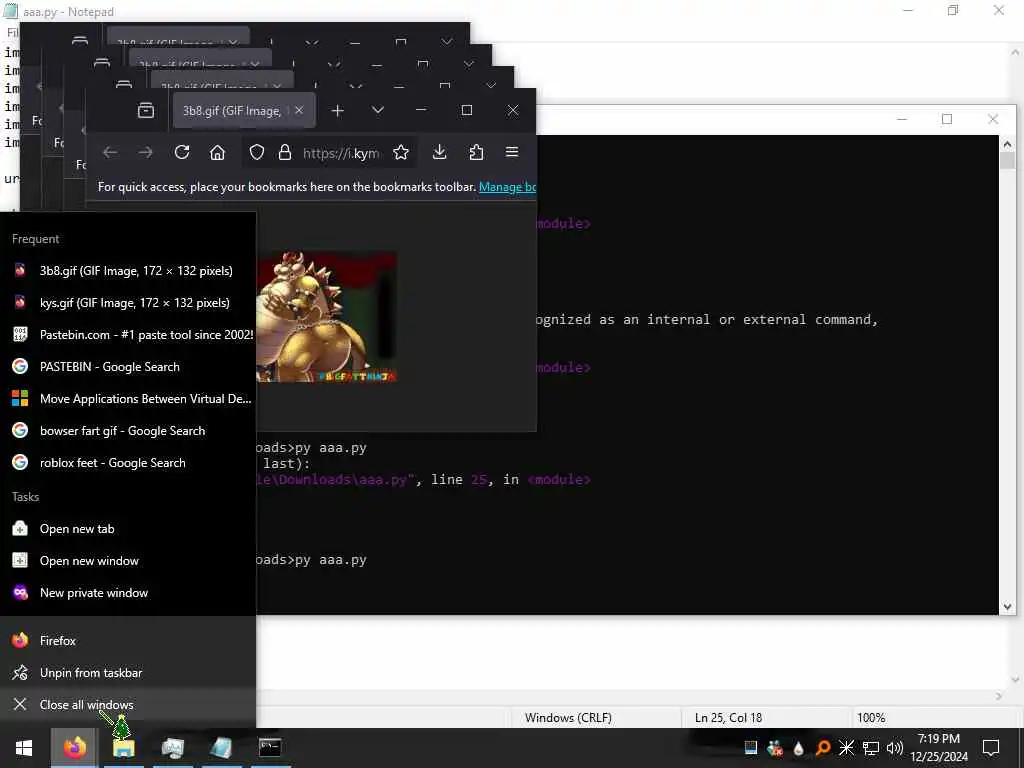The image size is (1024, 768).
Task: Open the network status tray icon
Action: [871, 748]
